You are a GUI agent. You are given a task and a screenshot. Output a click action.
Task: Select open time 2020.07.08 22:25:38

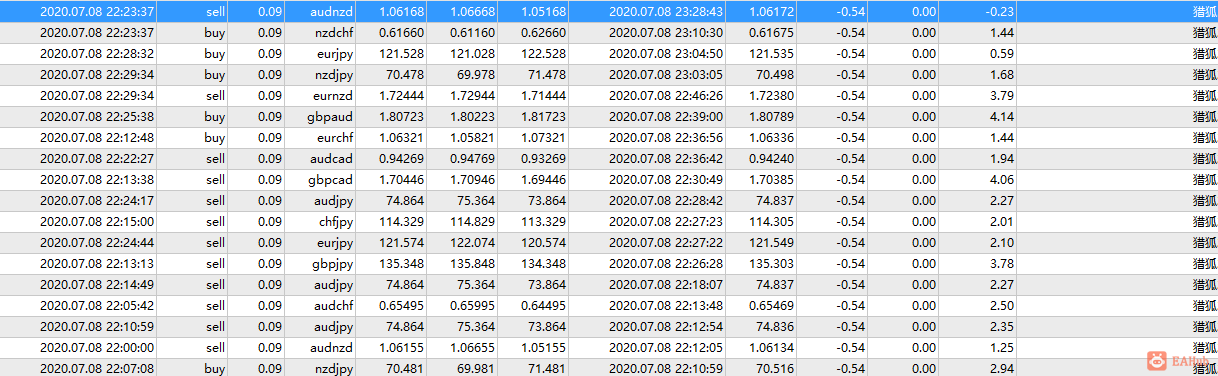point(97,117)
